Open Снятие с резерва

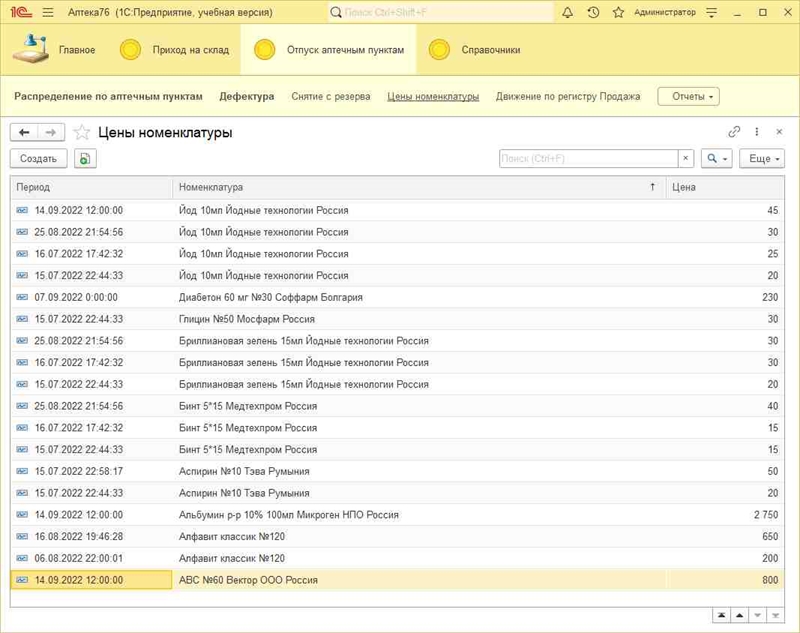(331, 96)
